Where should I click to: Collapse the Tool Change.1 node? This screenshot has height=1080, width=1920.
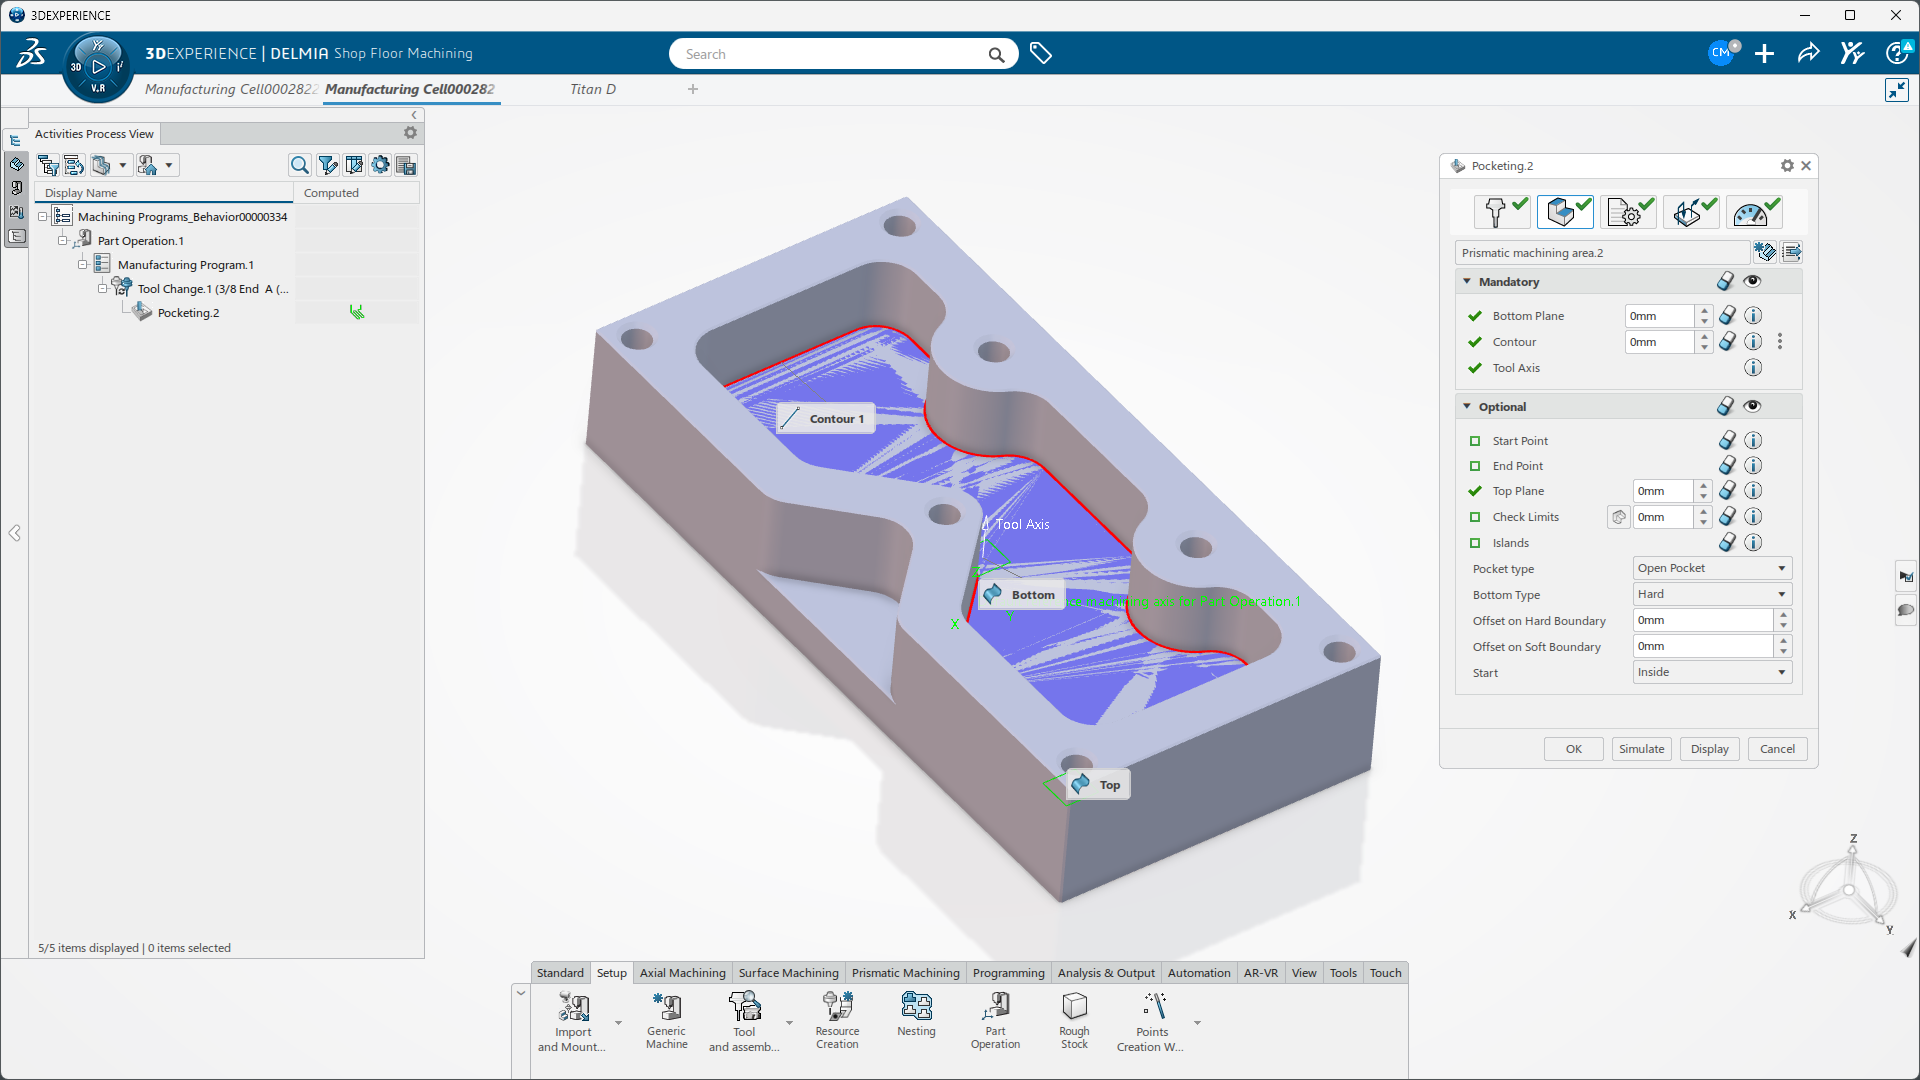[x=102, y=288]
